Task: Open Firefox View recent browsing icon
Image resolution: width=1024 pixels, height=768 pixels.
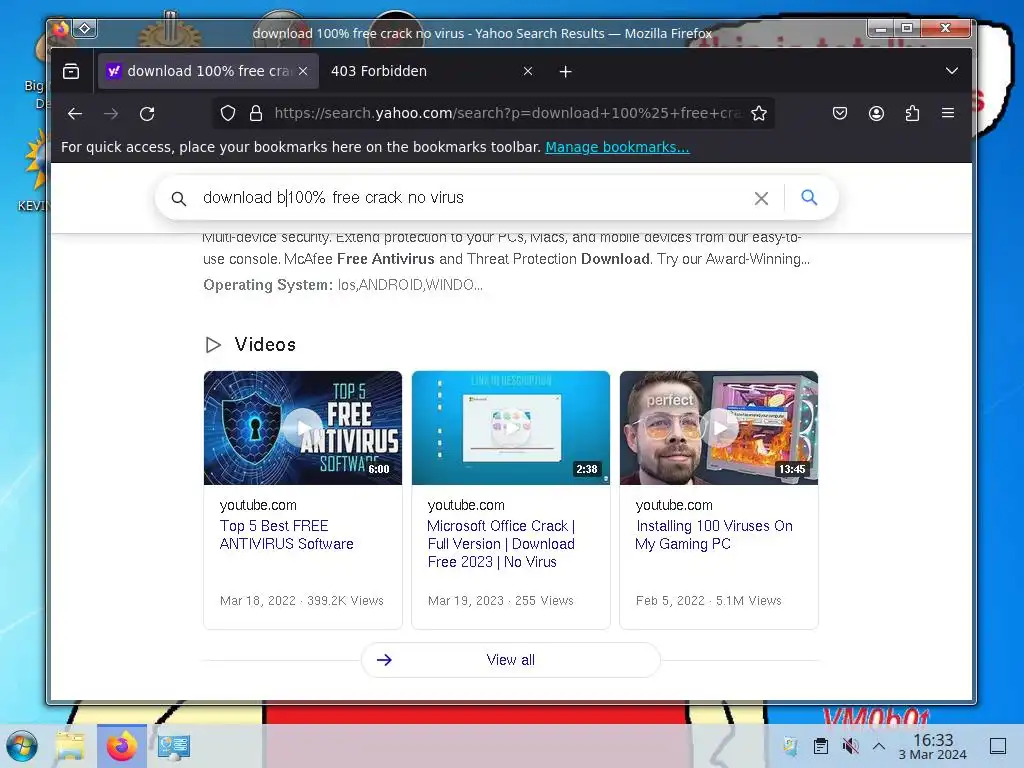Action: tap(71, 71)
